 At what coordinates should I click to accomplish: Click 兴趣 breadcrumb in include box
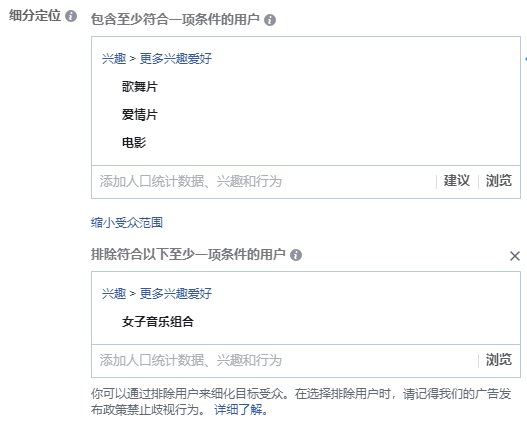click(114, 59)
